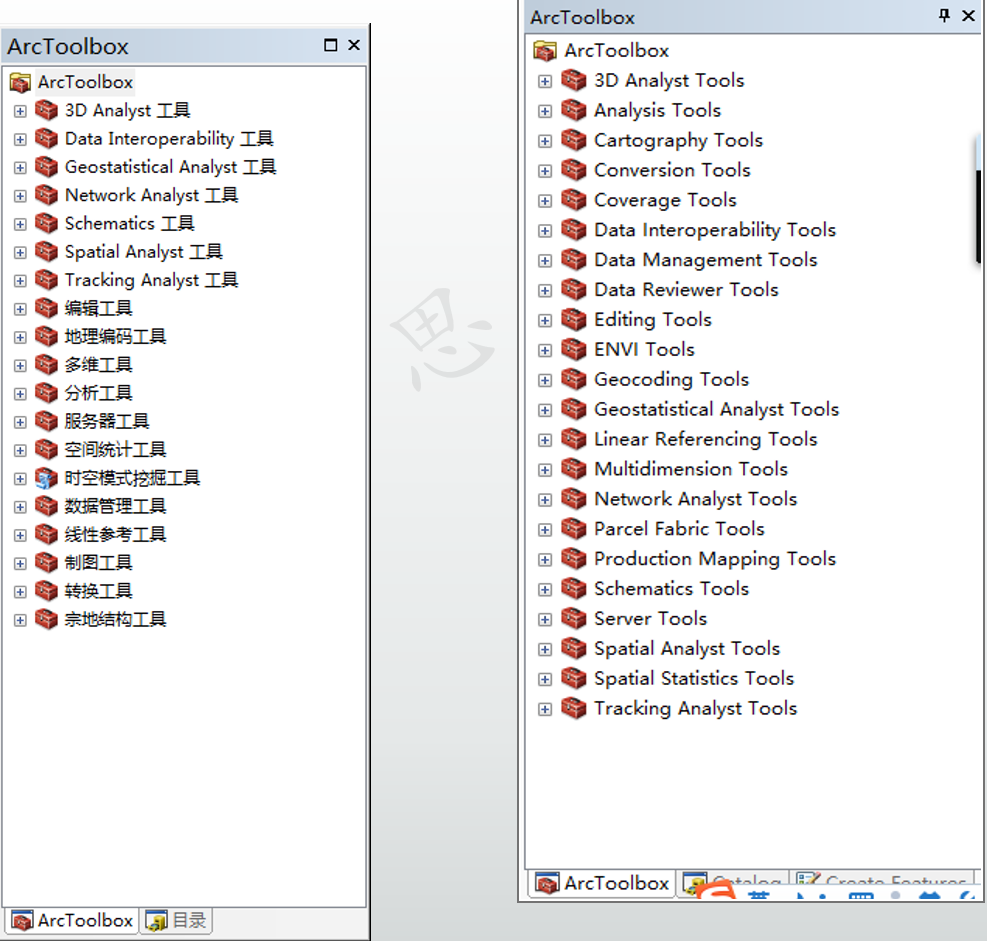Click the Network Analyst 工具 toolbox icon

click(x=46, y=195)
